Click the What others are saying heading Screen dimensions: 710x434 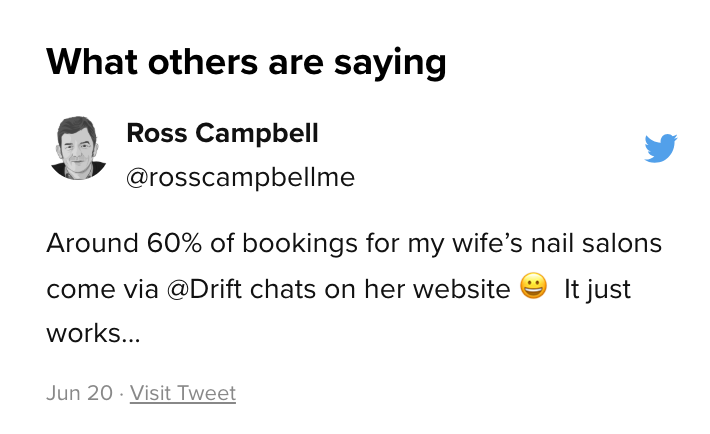[246, 62]
